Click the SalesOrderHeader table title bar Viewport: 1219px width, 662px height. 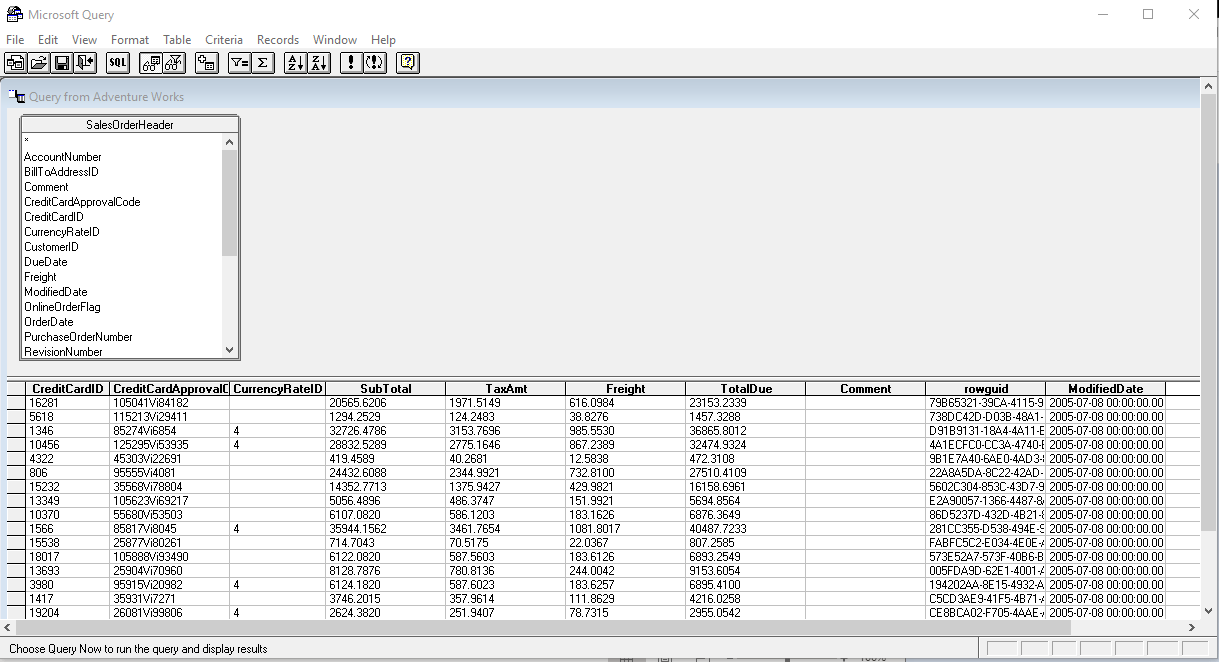click(130, 125)
